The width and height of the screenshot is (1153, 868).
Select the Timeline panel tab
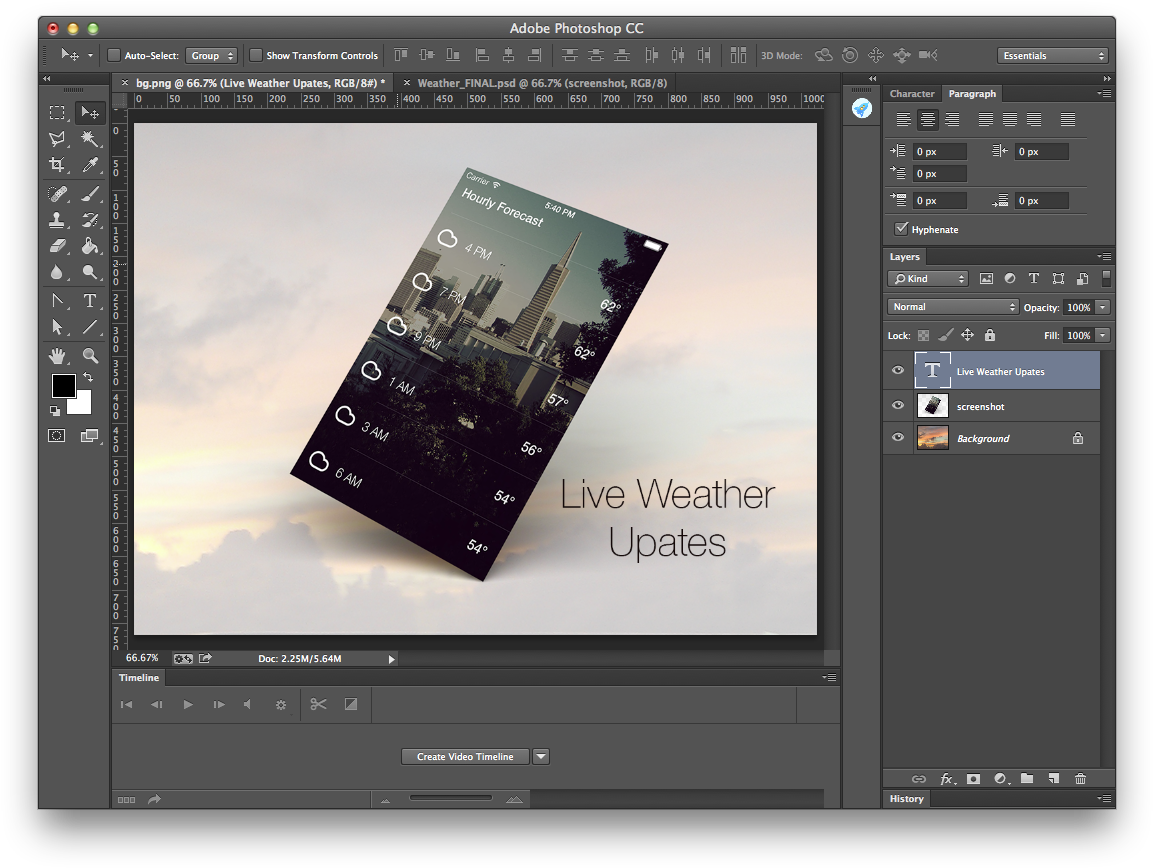[x=139, y=677]
